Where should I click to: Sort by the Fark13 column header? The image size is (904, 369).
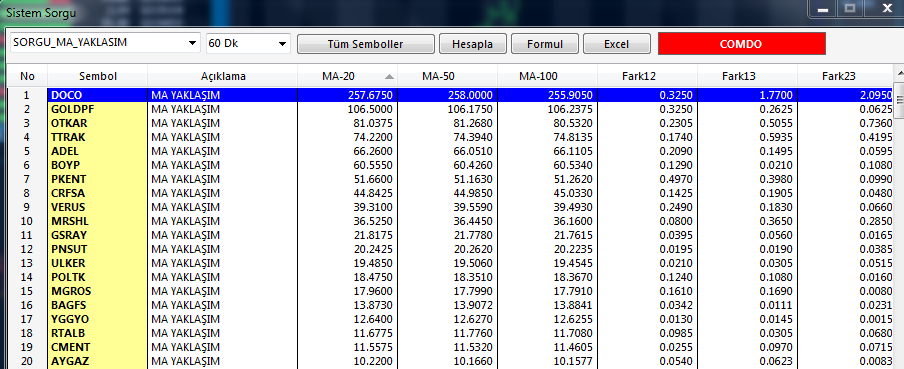tap(747, 76)
